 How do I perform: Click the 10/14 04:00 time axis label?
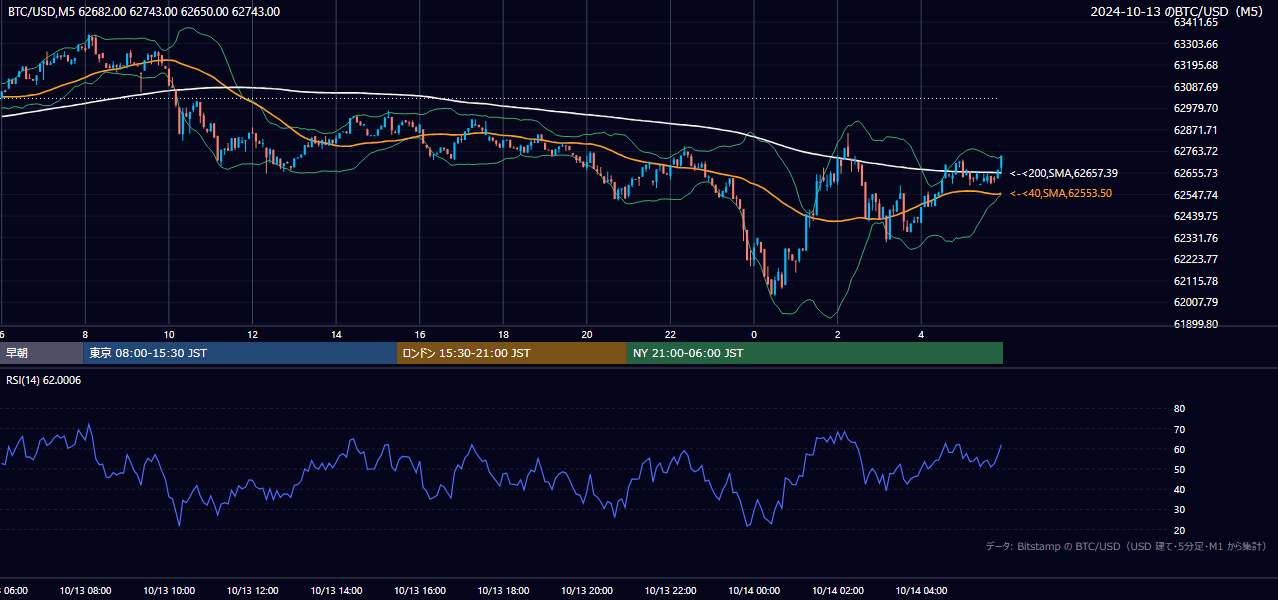[921, 590]
